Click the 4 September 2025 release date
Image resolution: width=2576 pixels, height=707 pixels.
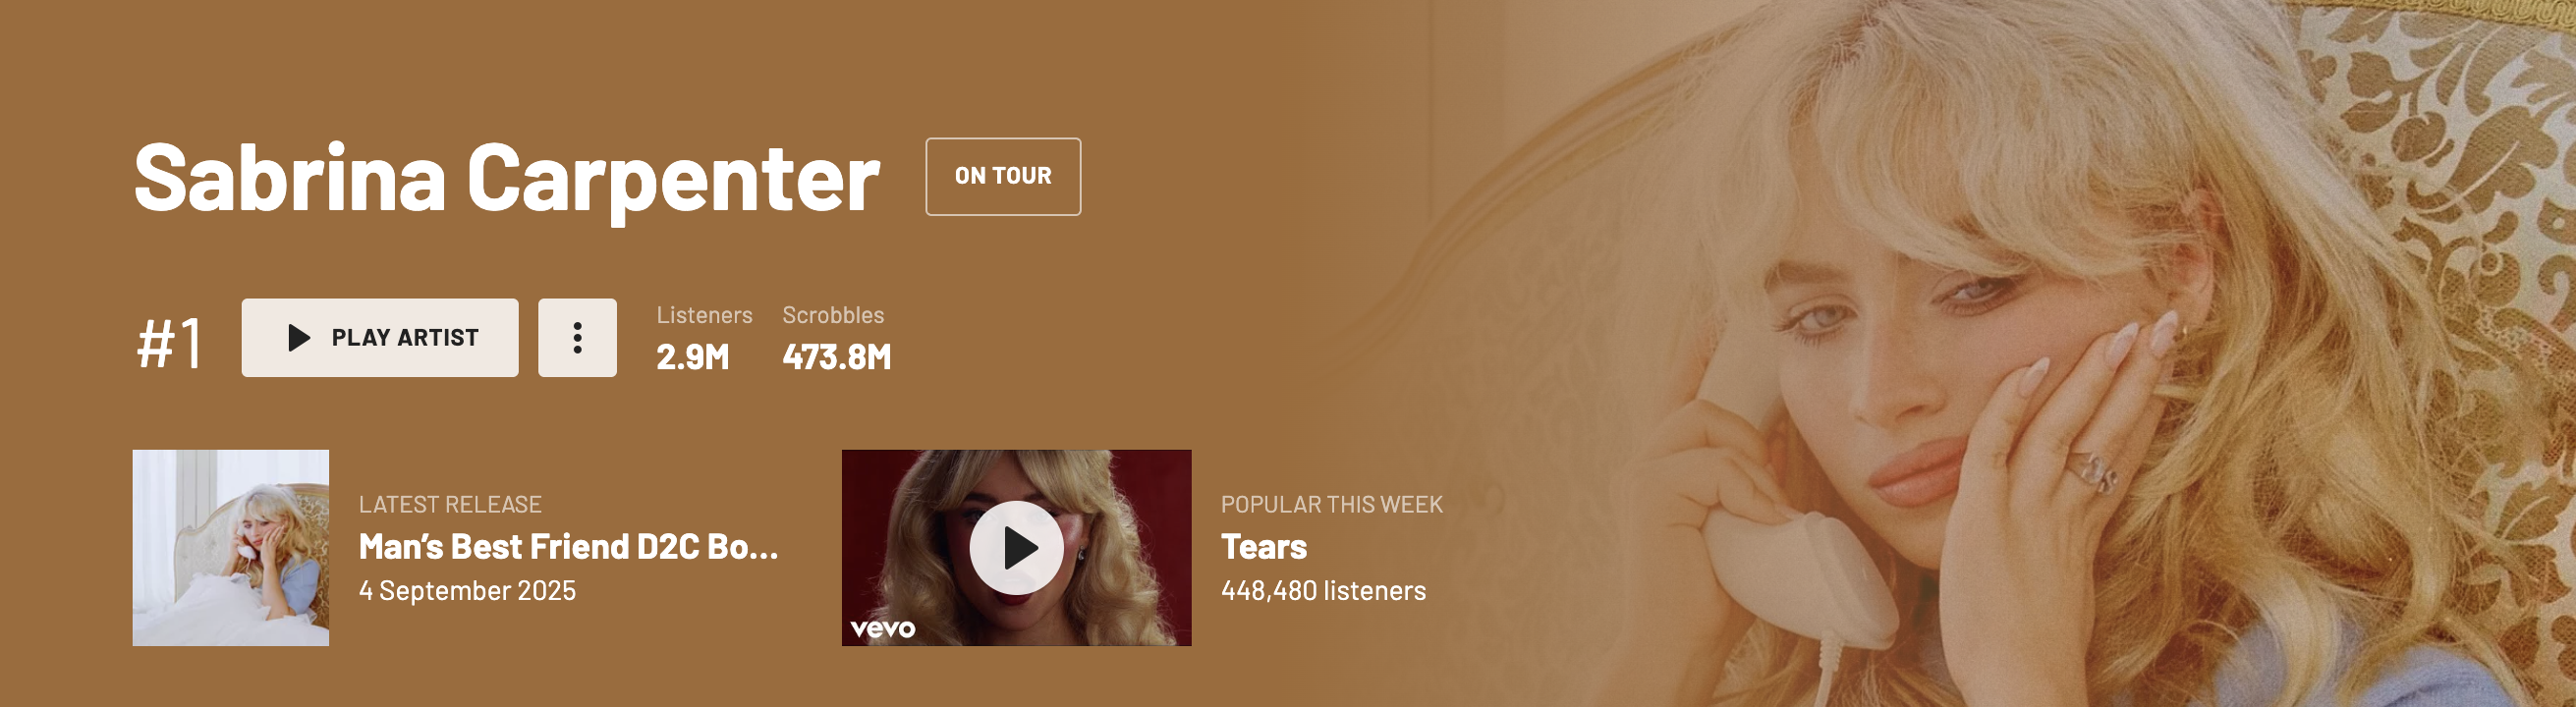(467, 591)
